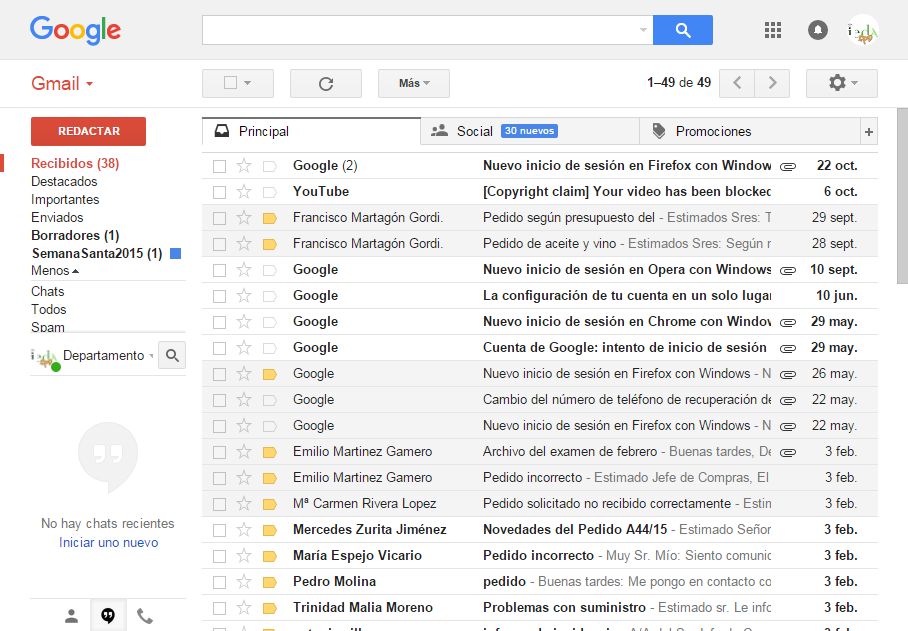Viewport: 908px width, 631px height.
Task: Click the REDACTAR compose button
Action: (89, 131)
